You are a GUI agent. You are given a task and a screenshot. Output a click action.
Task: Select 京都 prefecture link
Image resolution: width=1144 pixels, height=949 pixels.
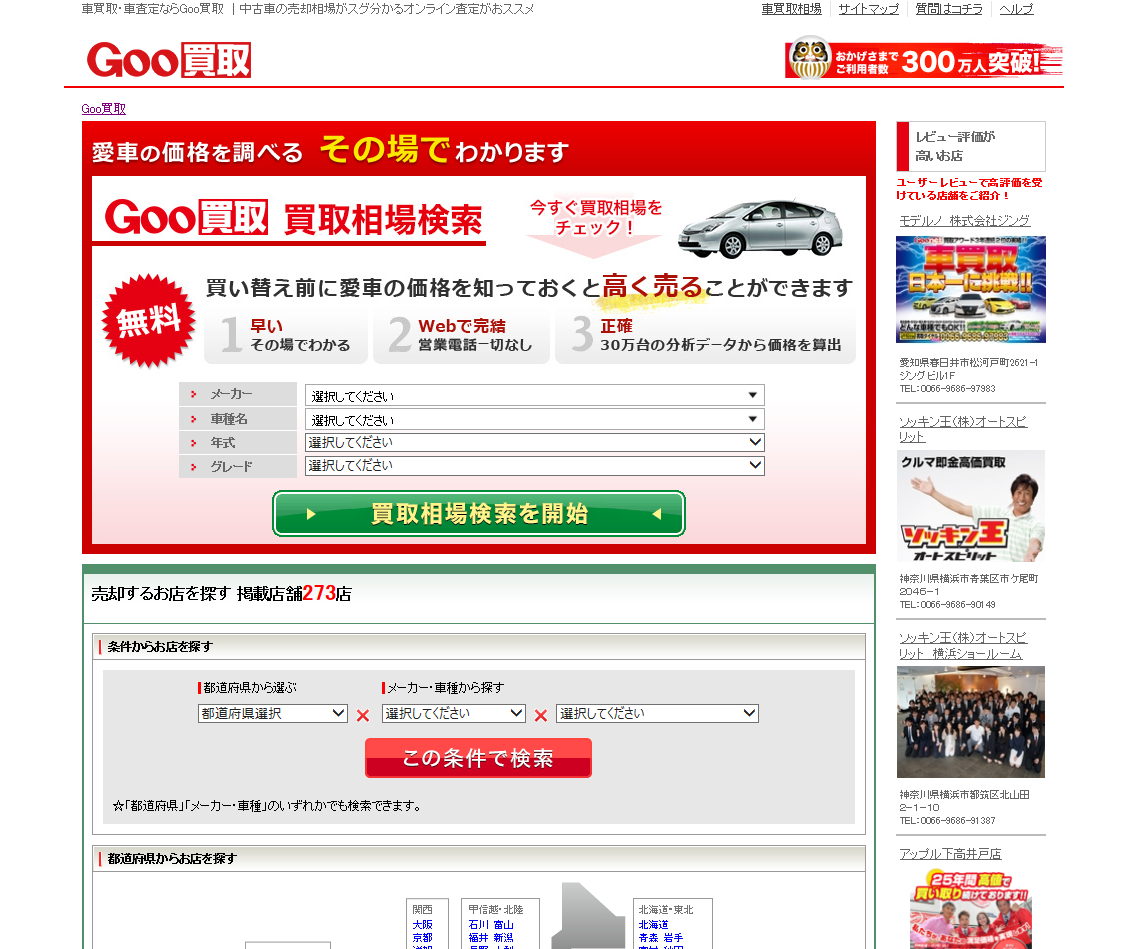(422, 938)
